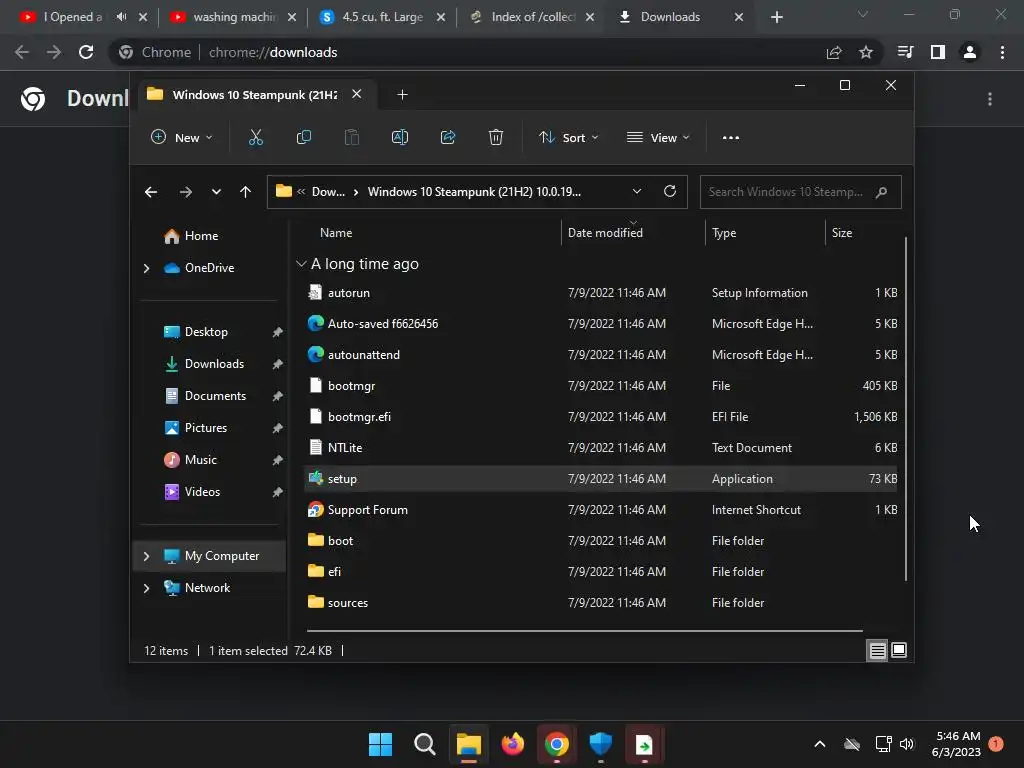Refresh the folder using the refresh icon

click(669, 191)
